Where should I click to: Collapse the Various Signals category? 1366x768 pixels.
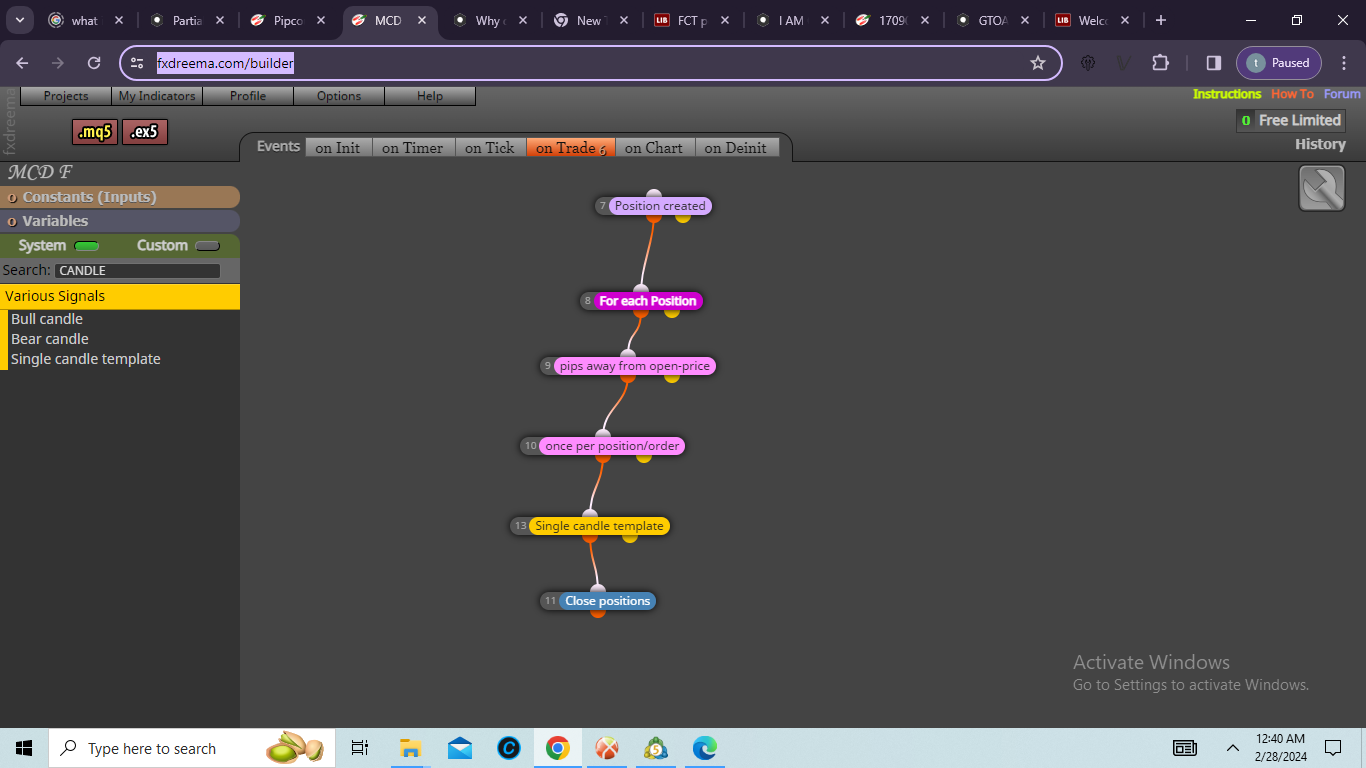(120, 296)
